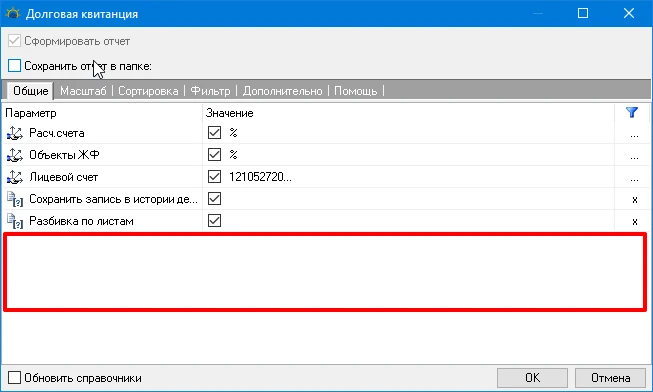Click the Сохранить запись в истории row icon
This screenshot has width=653, height=392.
pyautogui.click(x=15, y=199)
